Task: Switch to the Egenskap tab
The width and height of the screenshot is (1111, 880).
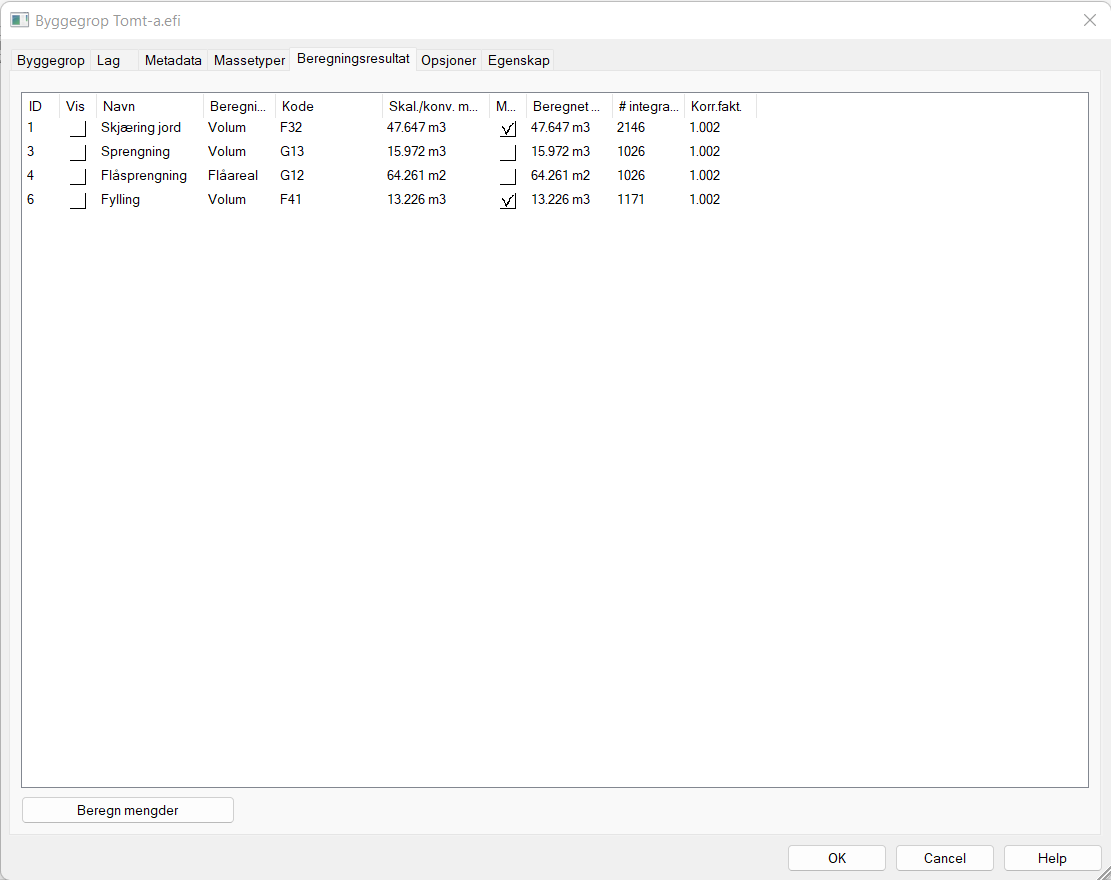Action: click(x=518, y=61)
